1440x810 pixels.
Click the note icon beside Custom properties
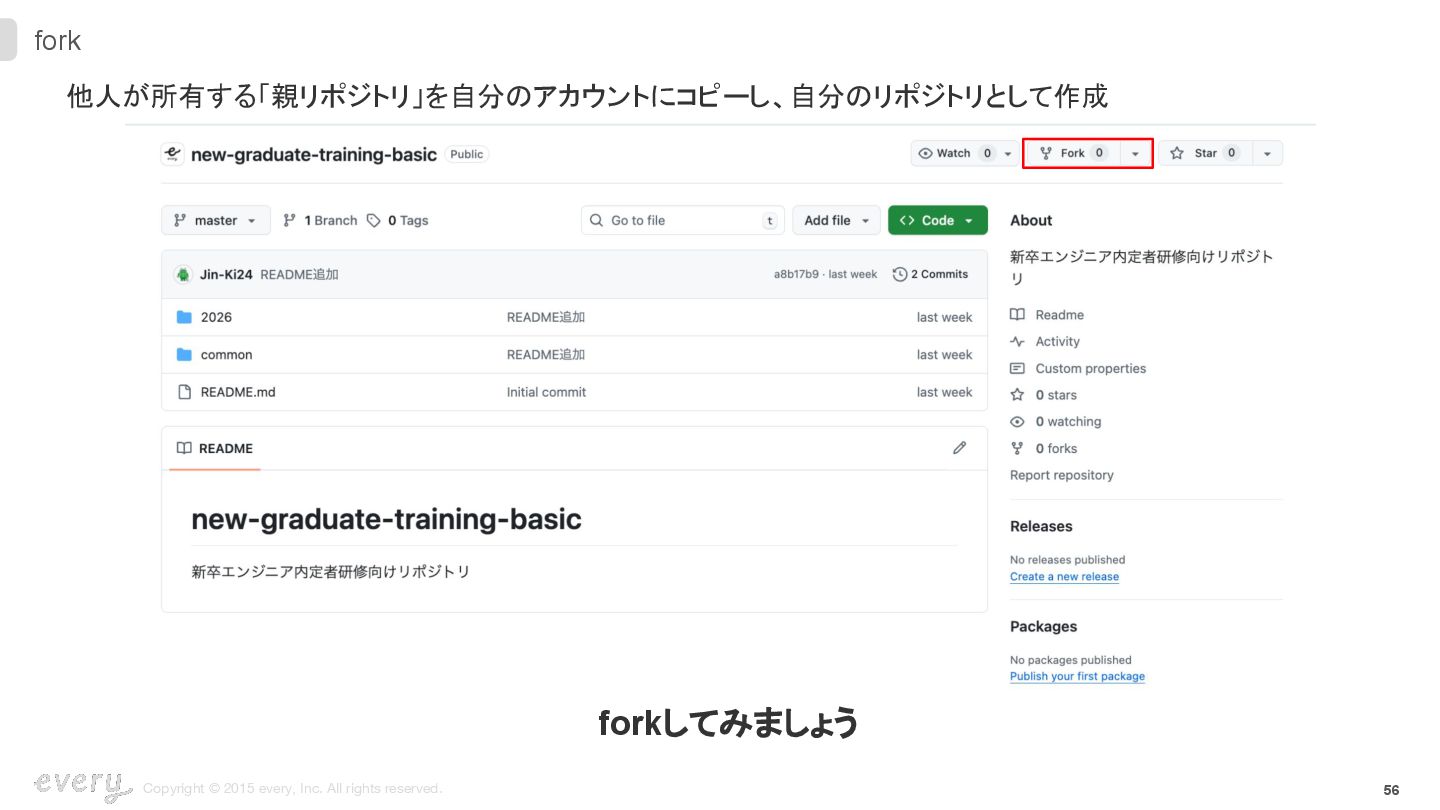coord(1017,369)
